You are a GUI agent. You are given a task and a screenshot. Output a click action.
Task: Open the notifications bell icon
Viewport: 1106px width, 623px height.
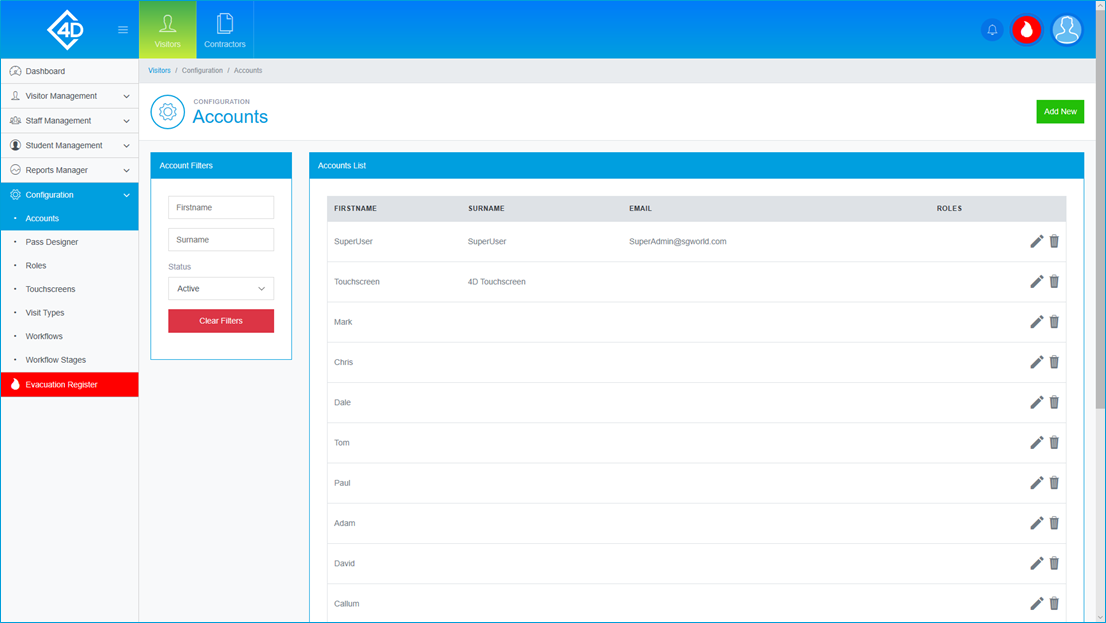(x=992, y=30)
